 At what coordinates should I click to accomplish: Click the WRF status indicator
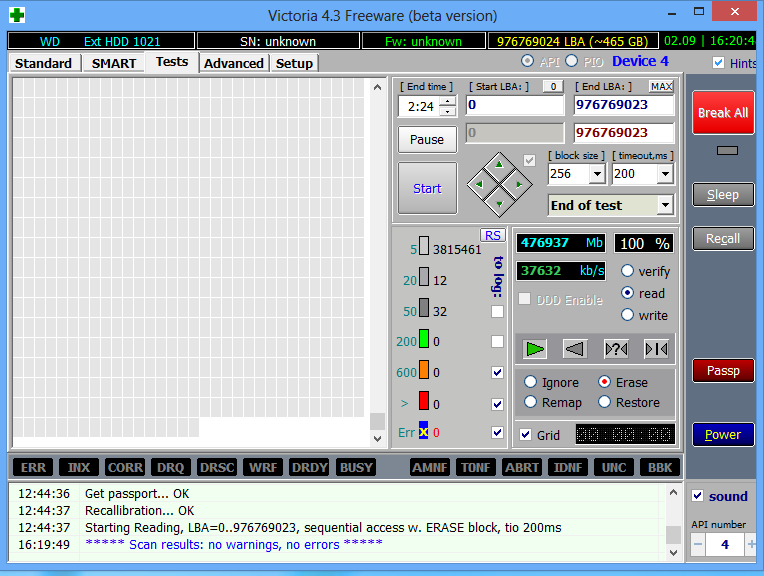point(263,467)
